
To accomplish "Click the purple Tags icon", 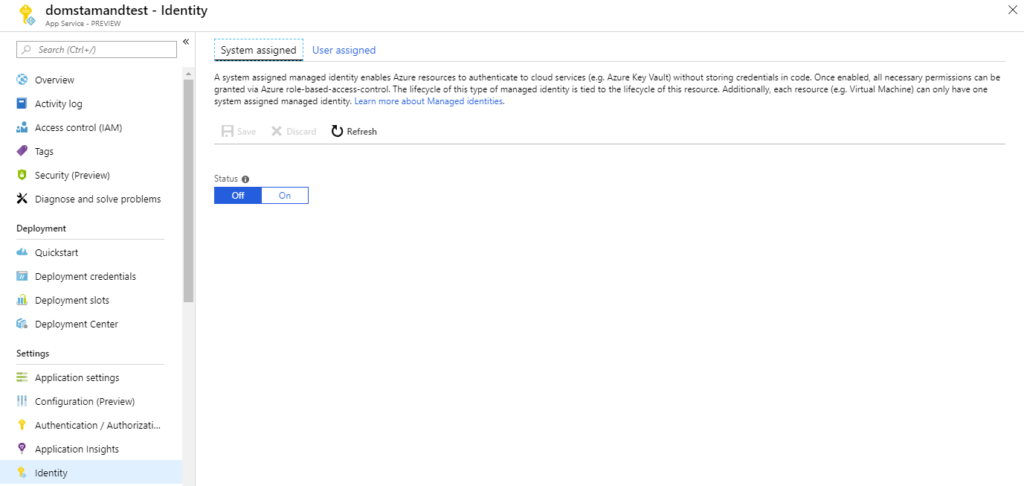I will 22,151.
